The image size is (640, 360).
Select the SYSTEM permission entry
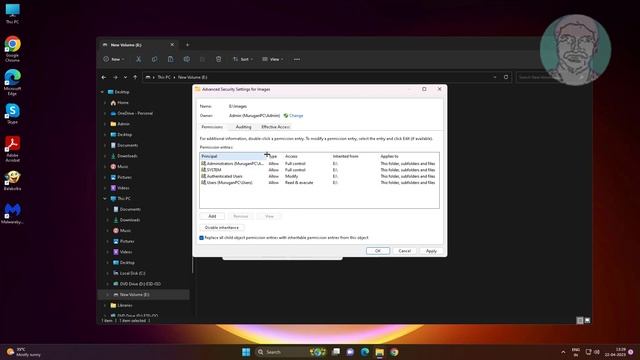pos(319,170)
